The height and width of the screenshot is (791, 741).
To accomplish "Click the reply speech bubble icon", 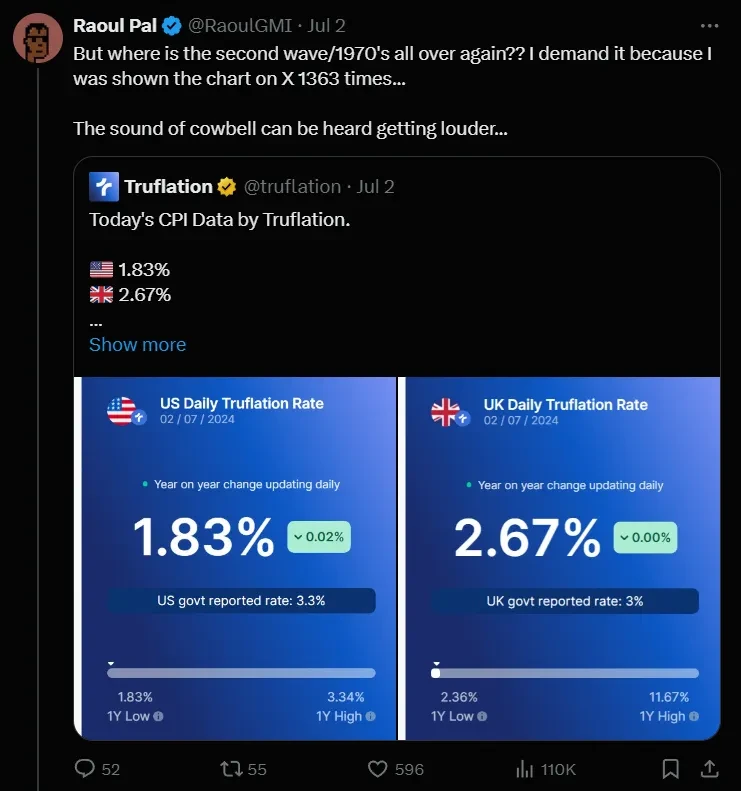I will pyautogui.click(x=87, y=769).
